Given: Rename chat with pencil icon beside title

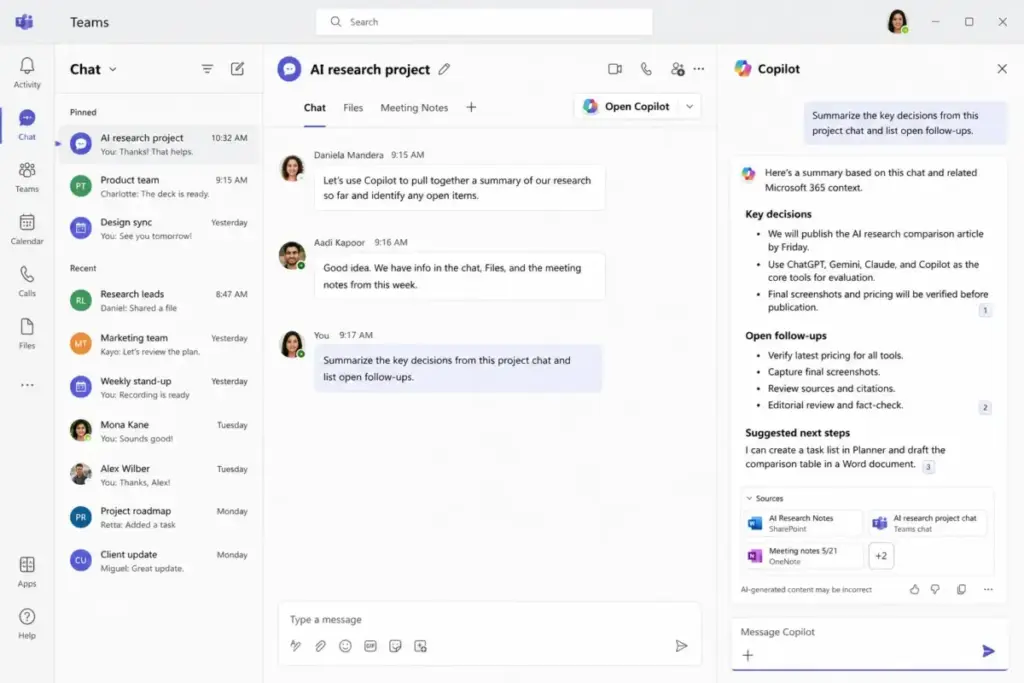Looking at the screenshot, I should [444, 69].
